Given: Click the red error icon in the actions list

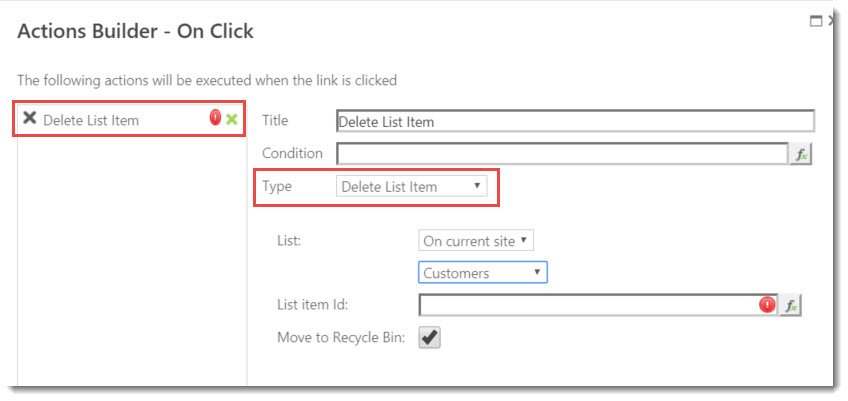Looking at the screenshot, I should pyautogui.click(x=215, y=117).
